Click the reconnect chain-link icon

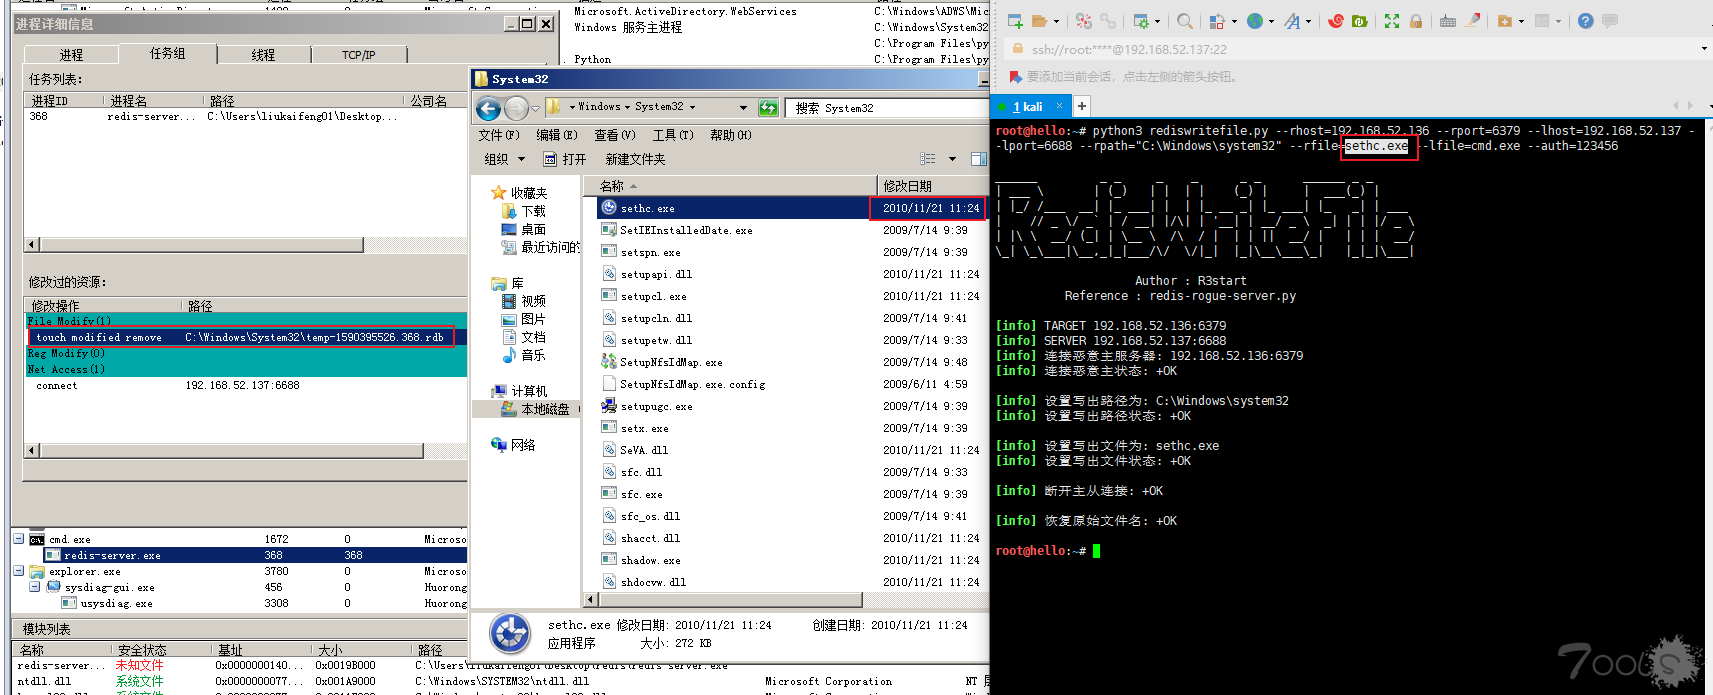click(x=1108, y=21)
